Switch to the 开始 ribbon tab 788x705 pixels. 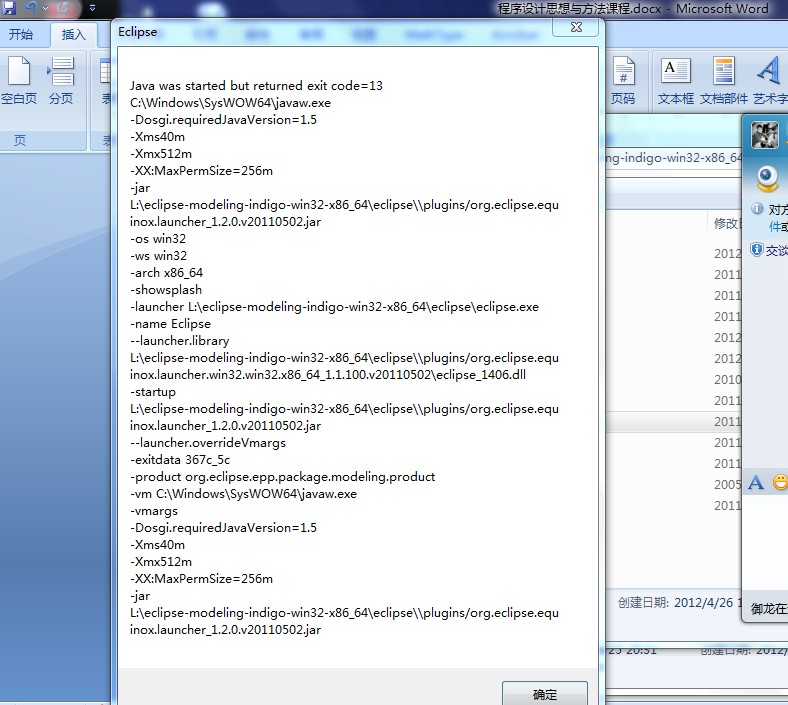click(21, 34)
